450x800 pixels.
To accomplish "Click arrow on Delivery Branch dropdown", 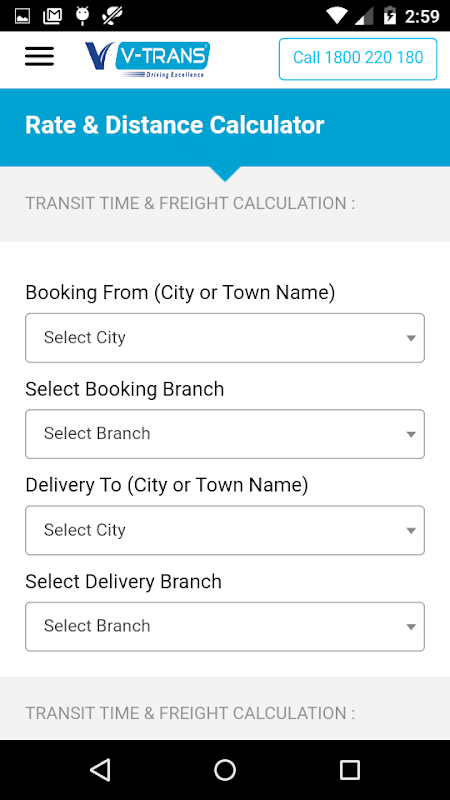I will click(x=411, y=627).
